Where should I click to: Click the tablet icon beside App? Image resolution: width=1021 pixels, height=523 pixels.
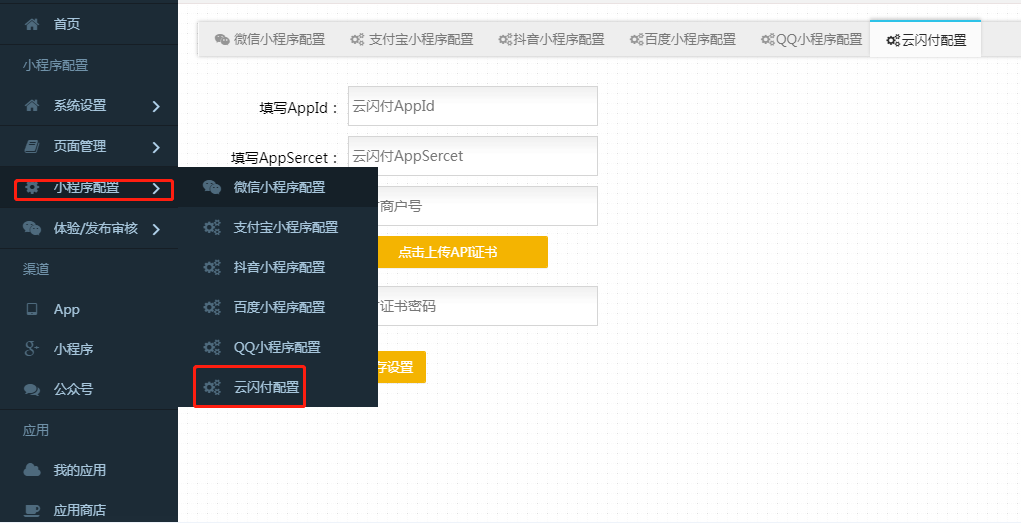click(x=31, y=309)
